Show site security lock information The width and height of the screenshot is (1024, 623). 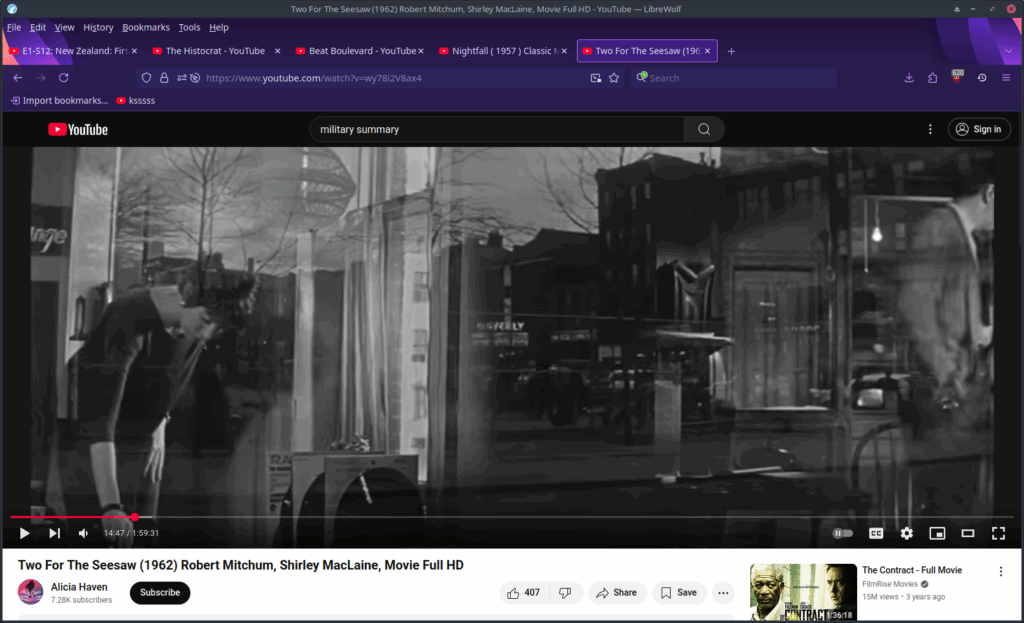[x=164, y=78]
